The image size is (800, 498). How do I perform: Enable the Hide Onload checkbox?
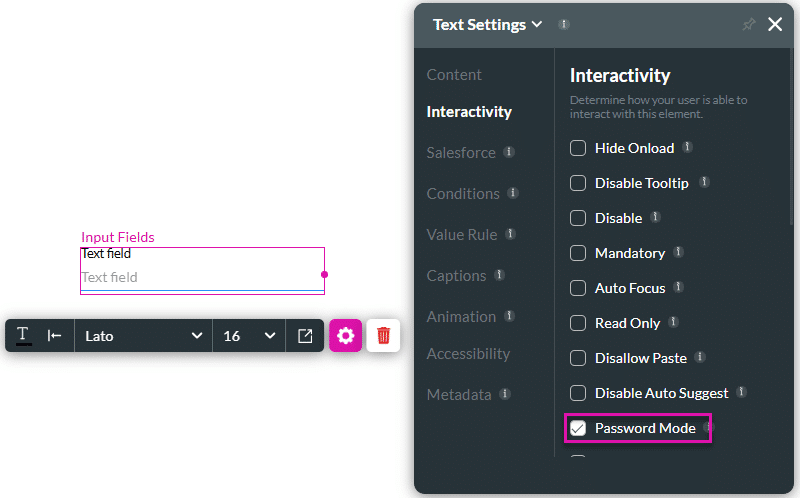click(x=578, y=148)
